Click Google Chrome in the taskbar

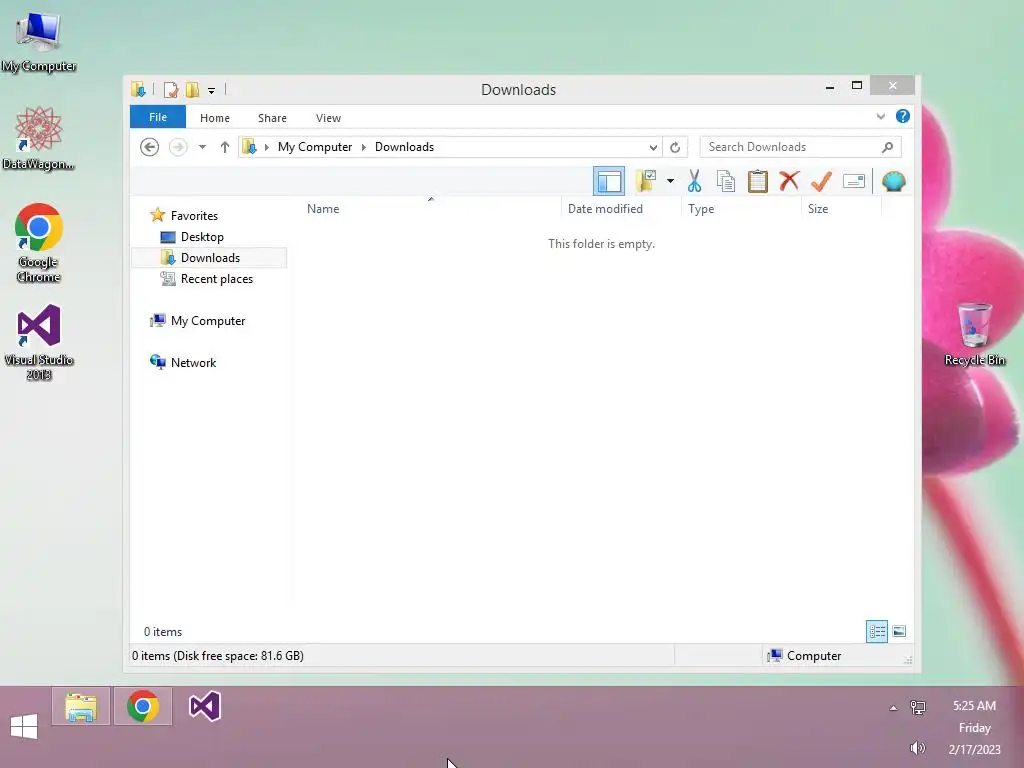tap(143, 707)
